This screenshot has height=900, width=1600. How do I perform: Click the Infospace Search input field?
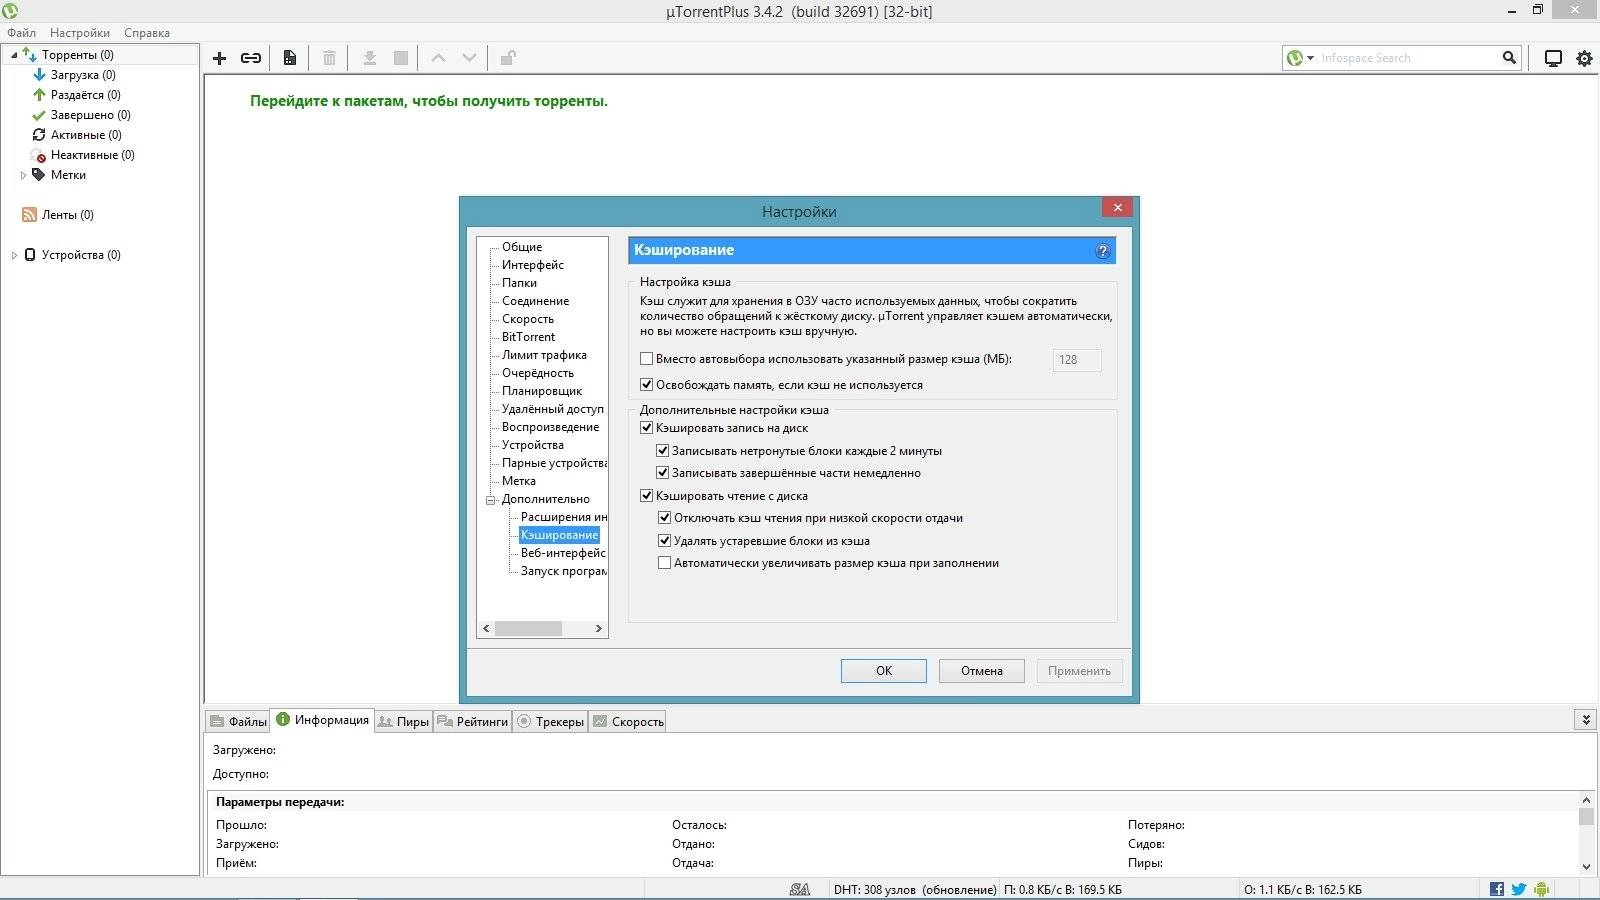pos(1408,58)
